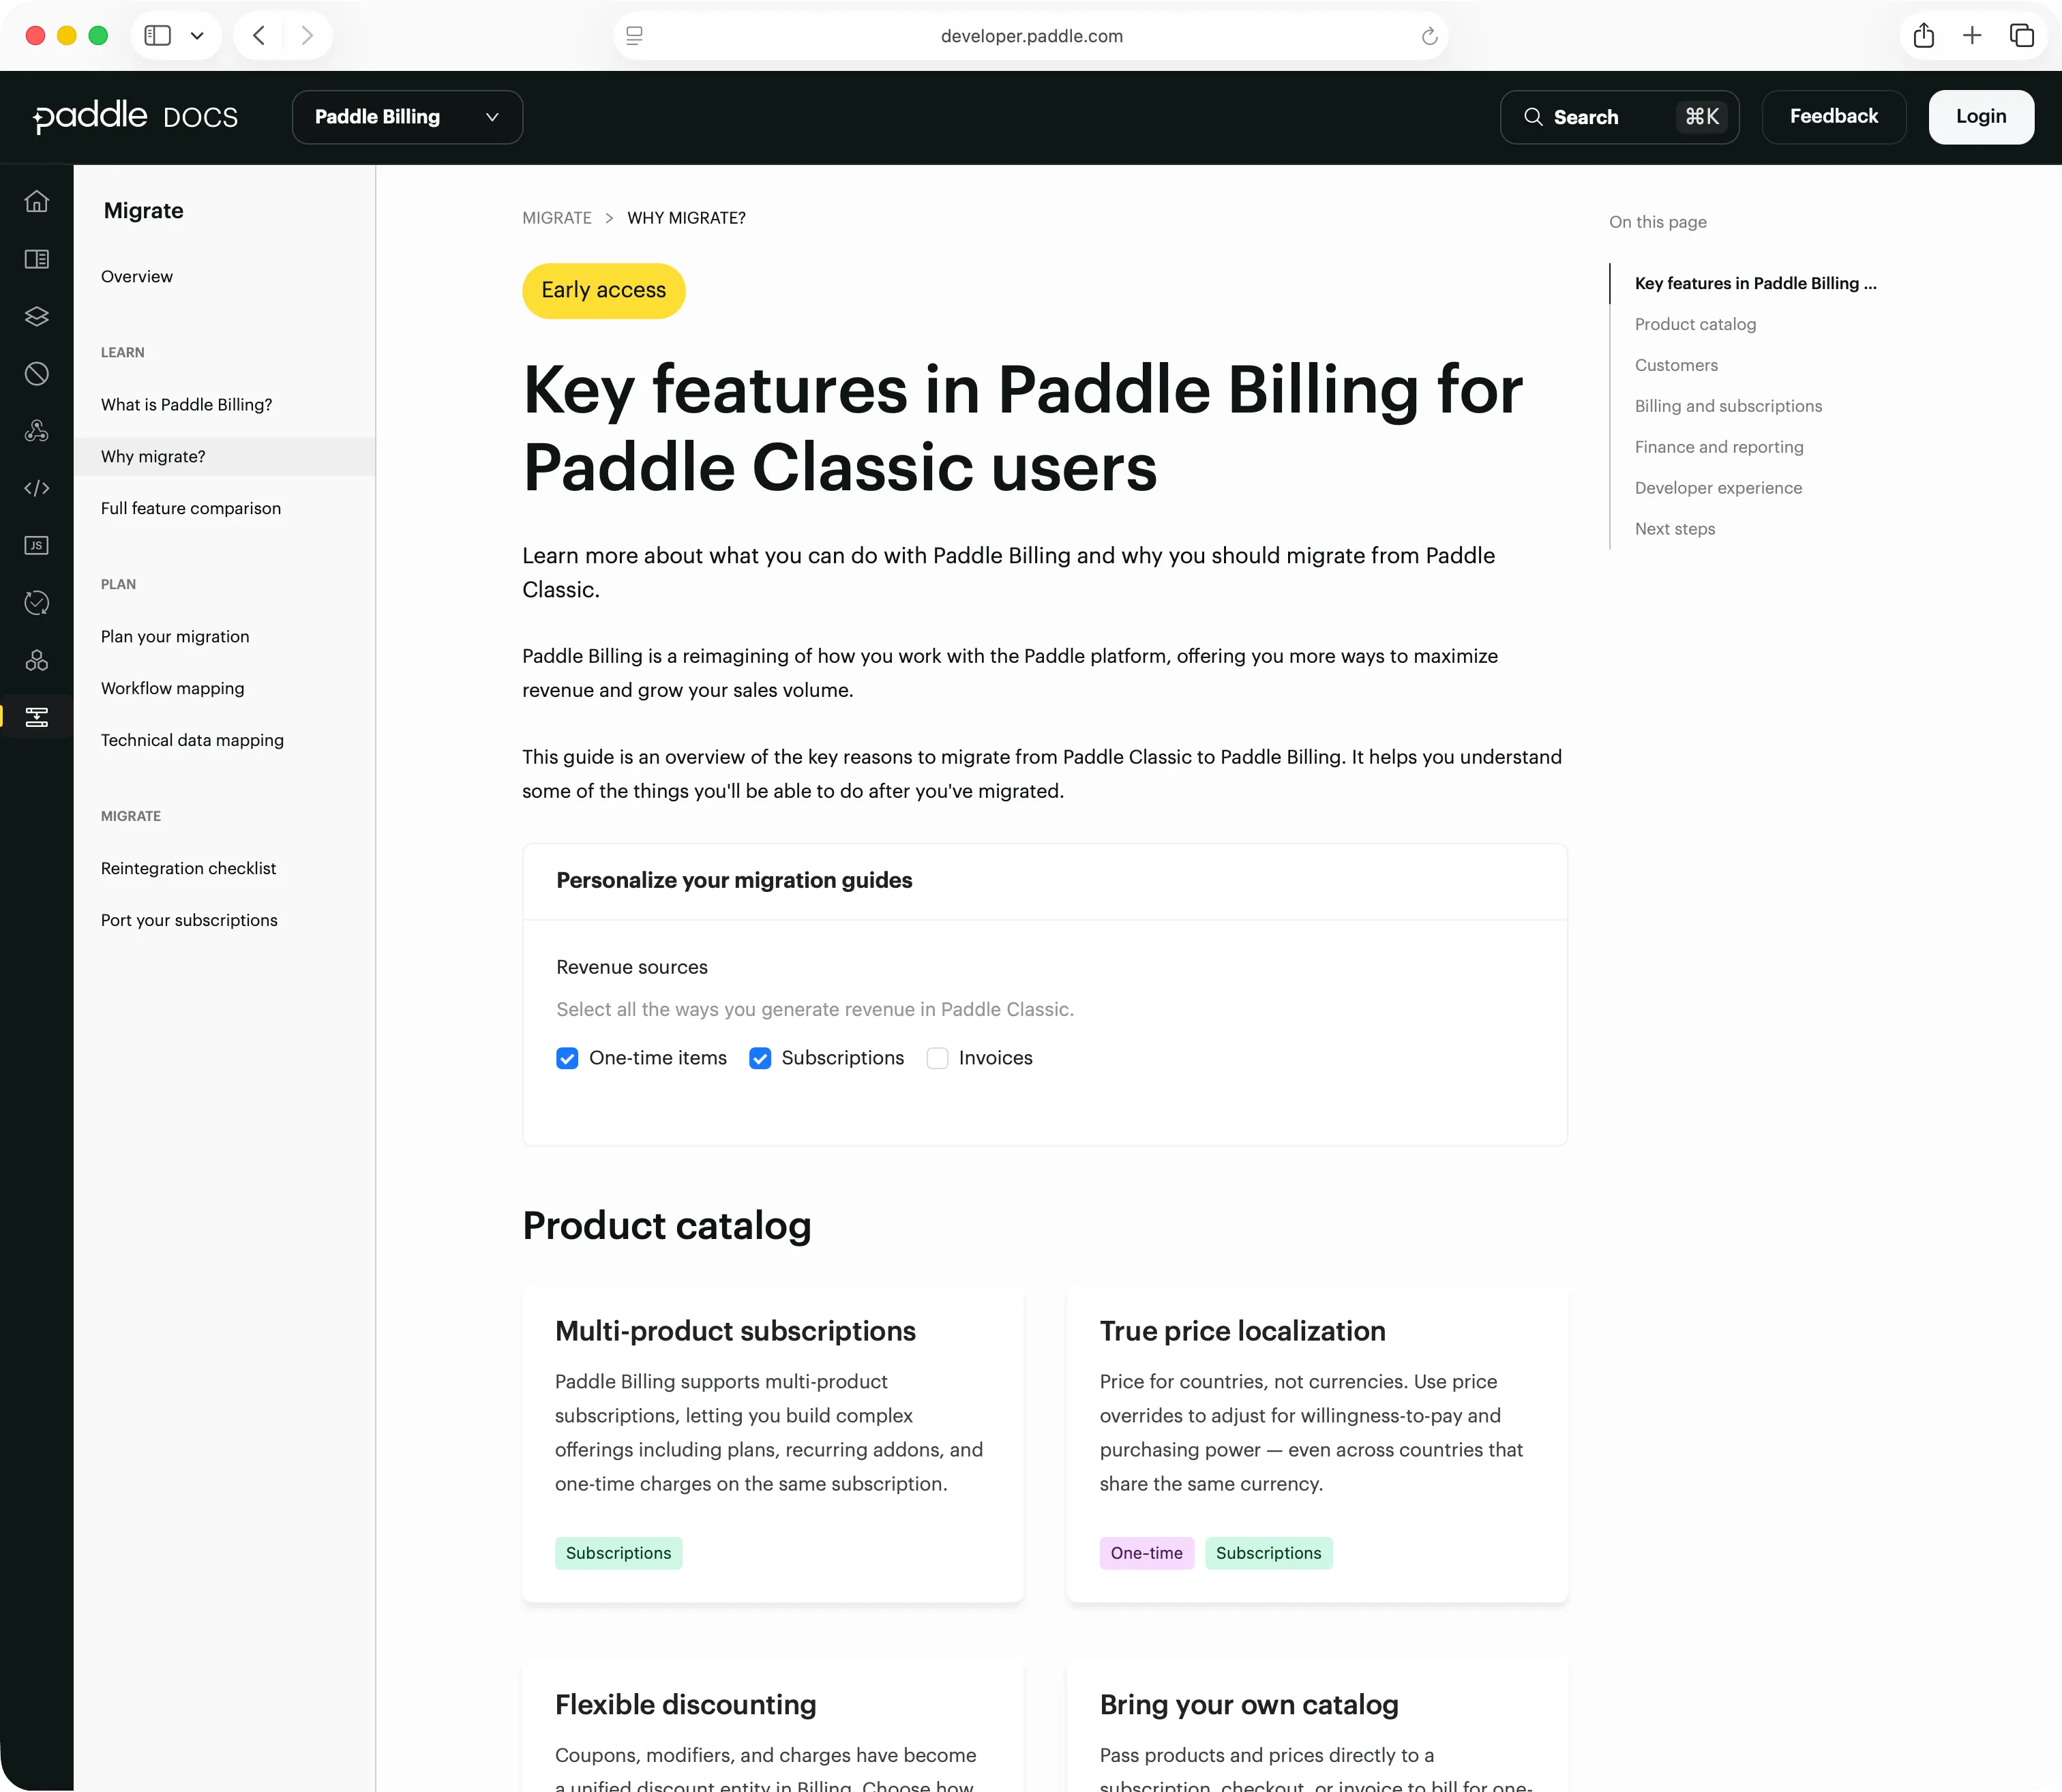Click the Feedback button

[1834, 116]
